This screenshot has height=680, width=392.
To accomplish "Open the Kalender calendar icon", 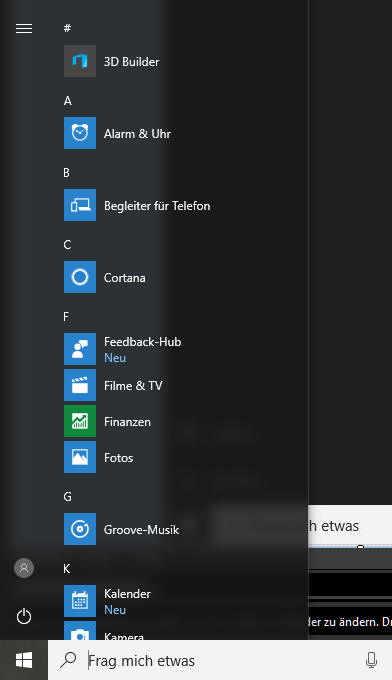I will [80, 601].
